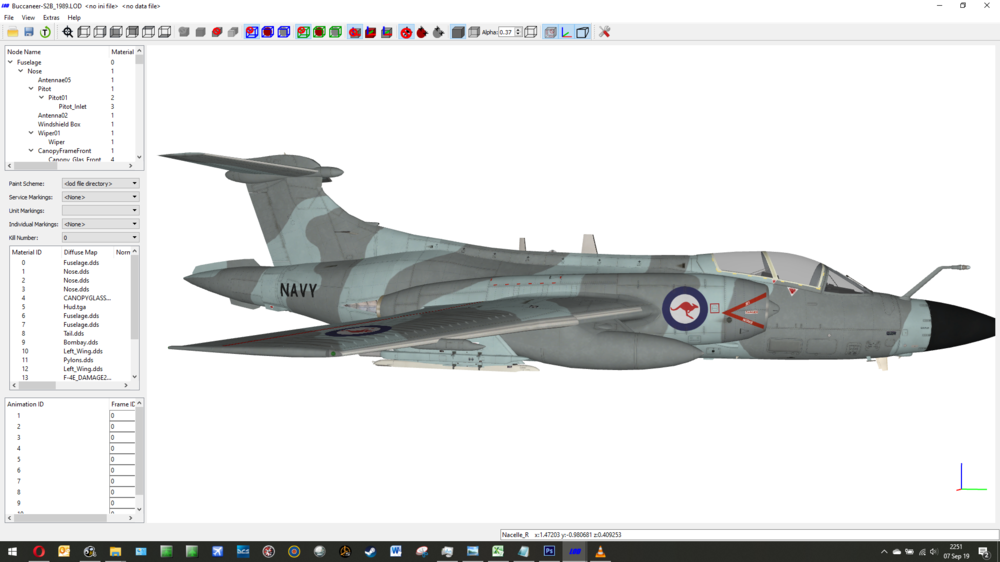Toggle the coordinate axes display icon

(x=566, y=32)
